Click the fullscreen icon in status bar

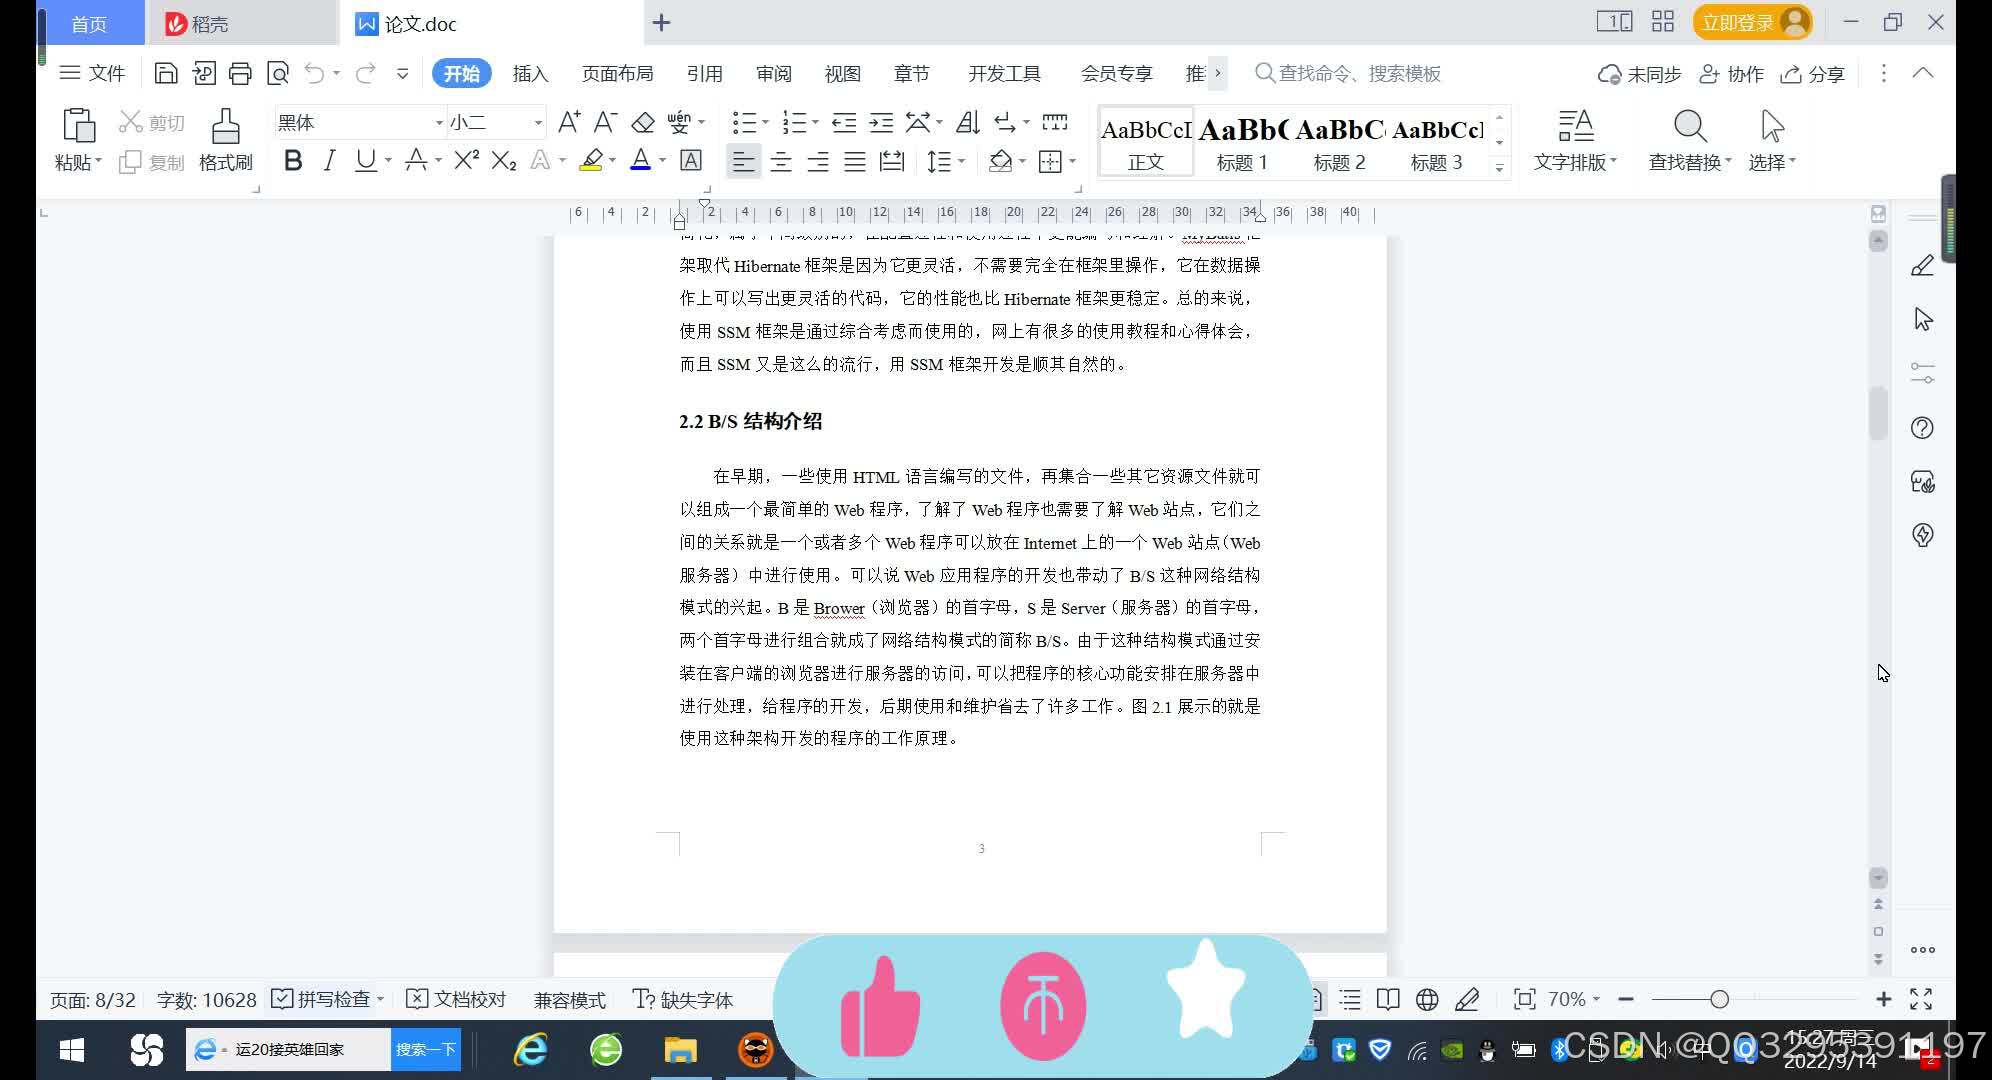coord(1921,999)
